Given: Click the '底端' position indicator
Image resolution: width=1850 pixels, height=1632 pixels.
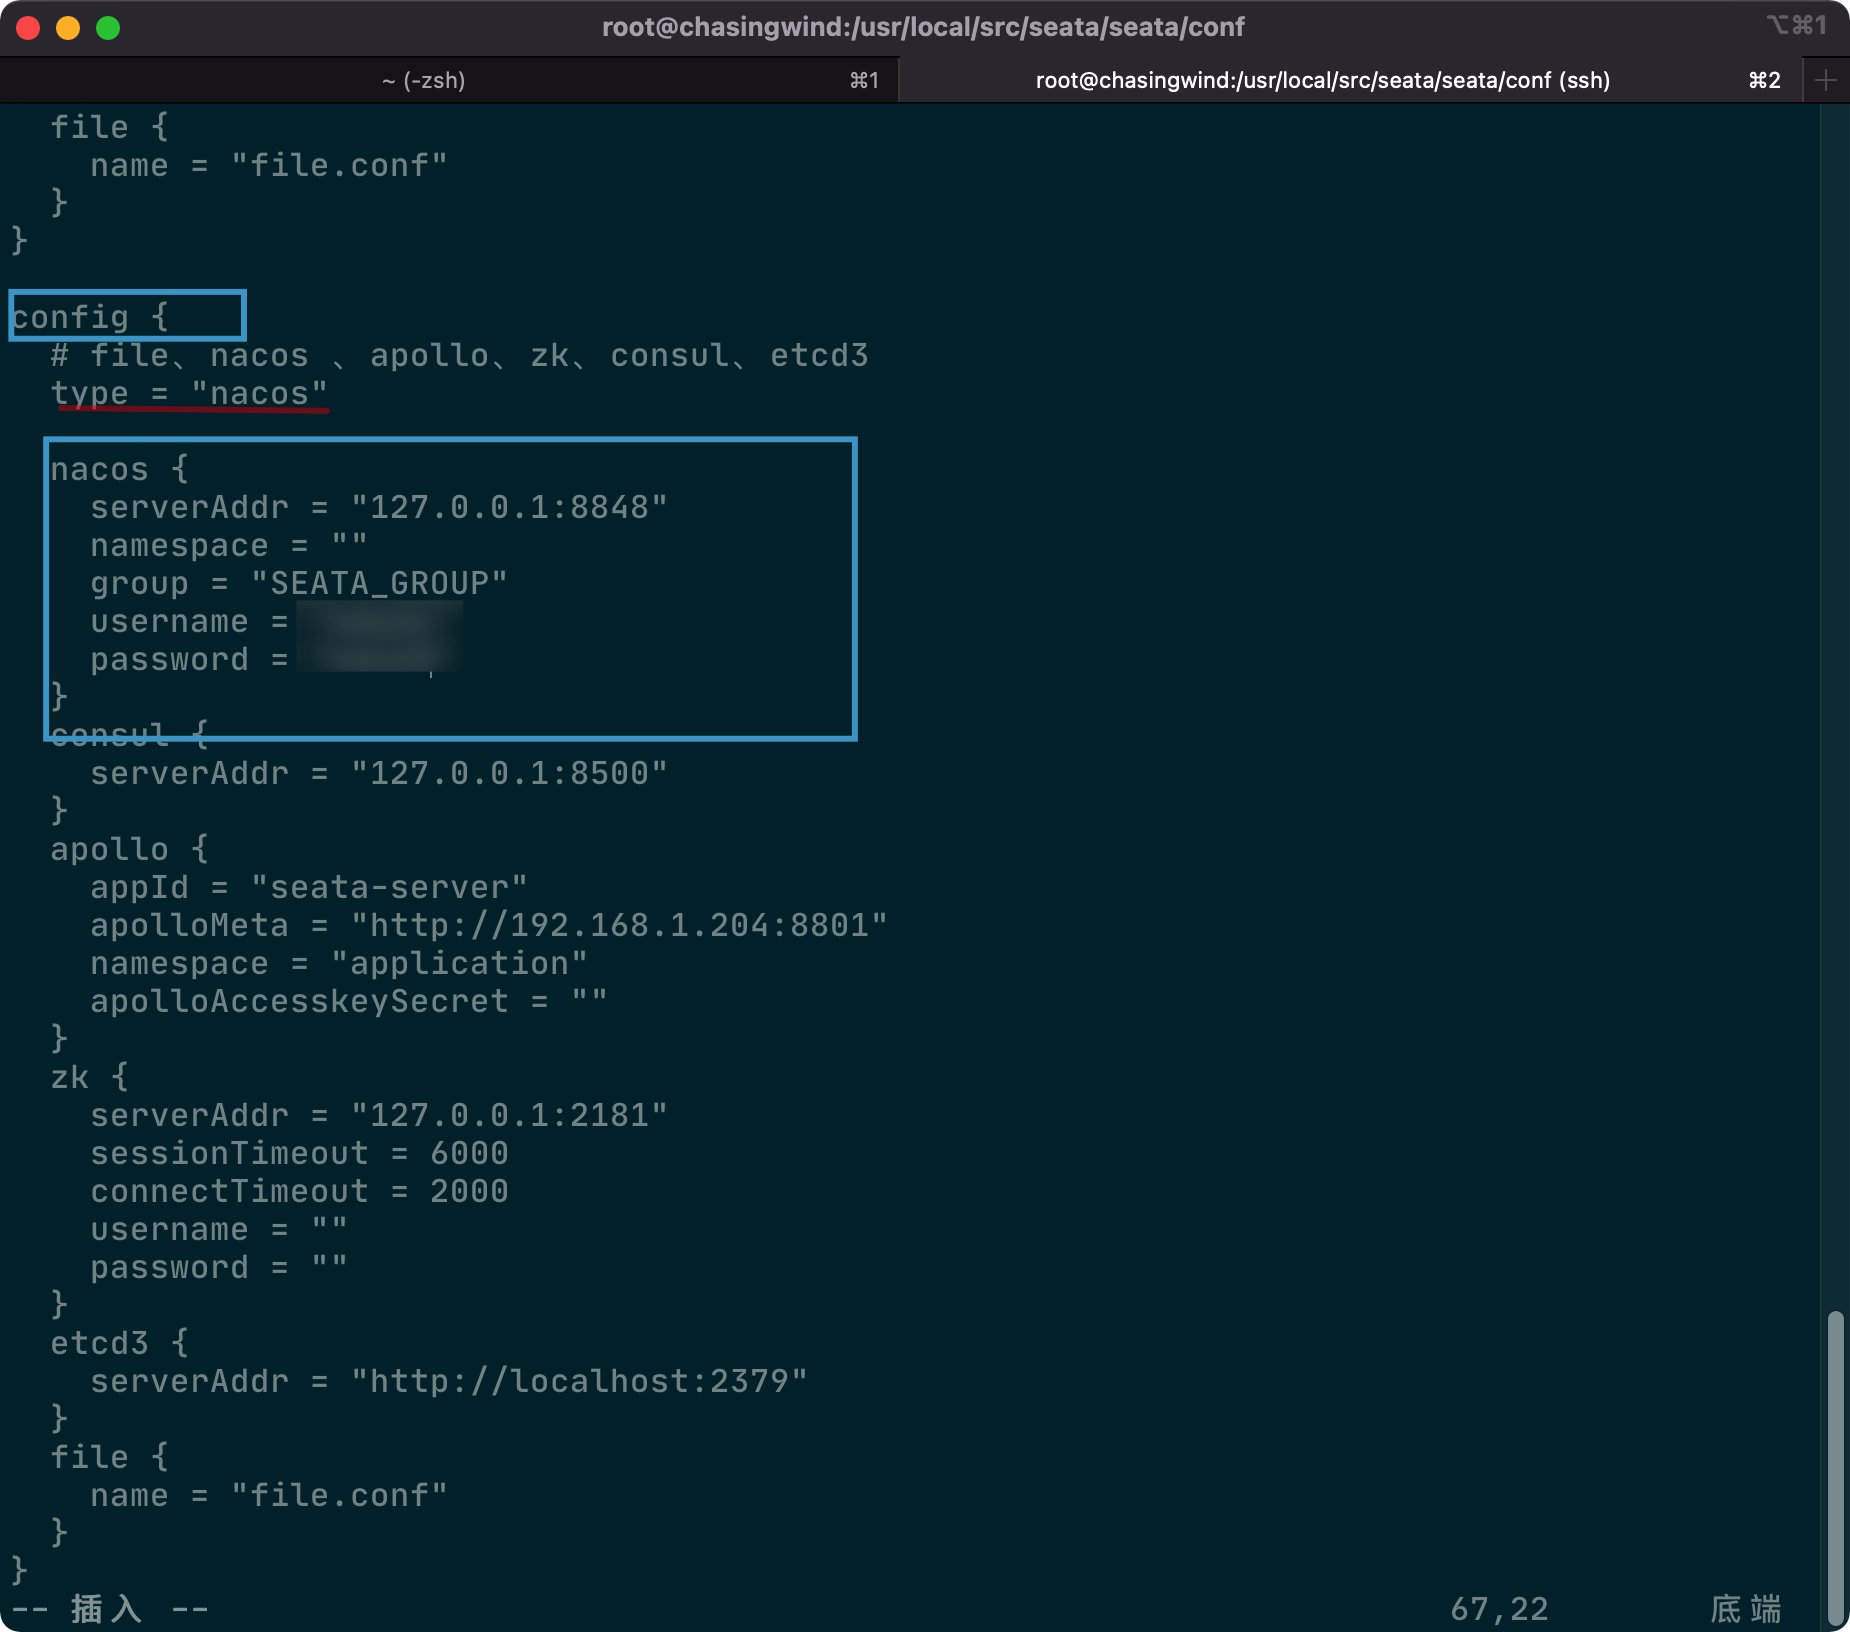Looking at the screenshot, I should (1746, 1609).
